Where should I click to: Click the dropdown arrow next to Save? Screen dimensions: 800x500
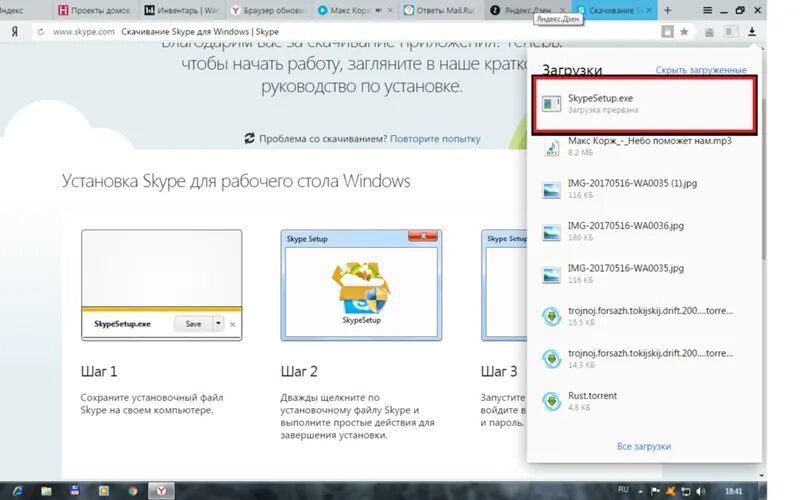218,323
